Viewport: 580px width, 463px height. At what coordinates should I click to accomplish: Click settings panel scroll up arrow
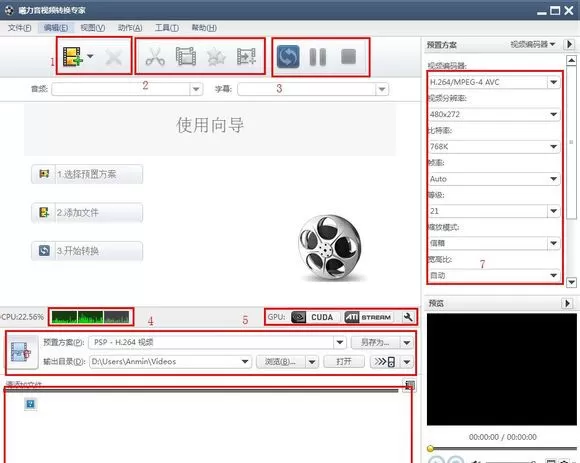click(x=571, y=60)
